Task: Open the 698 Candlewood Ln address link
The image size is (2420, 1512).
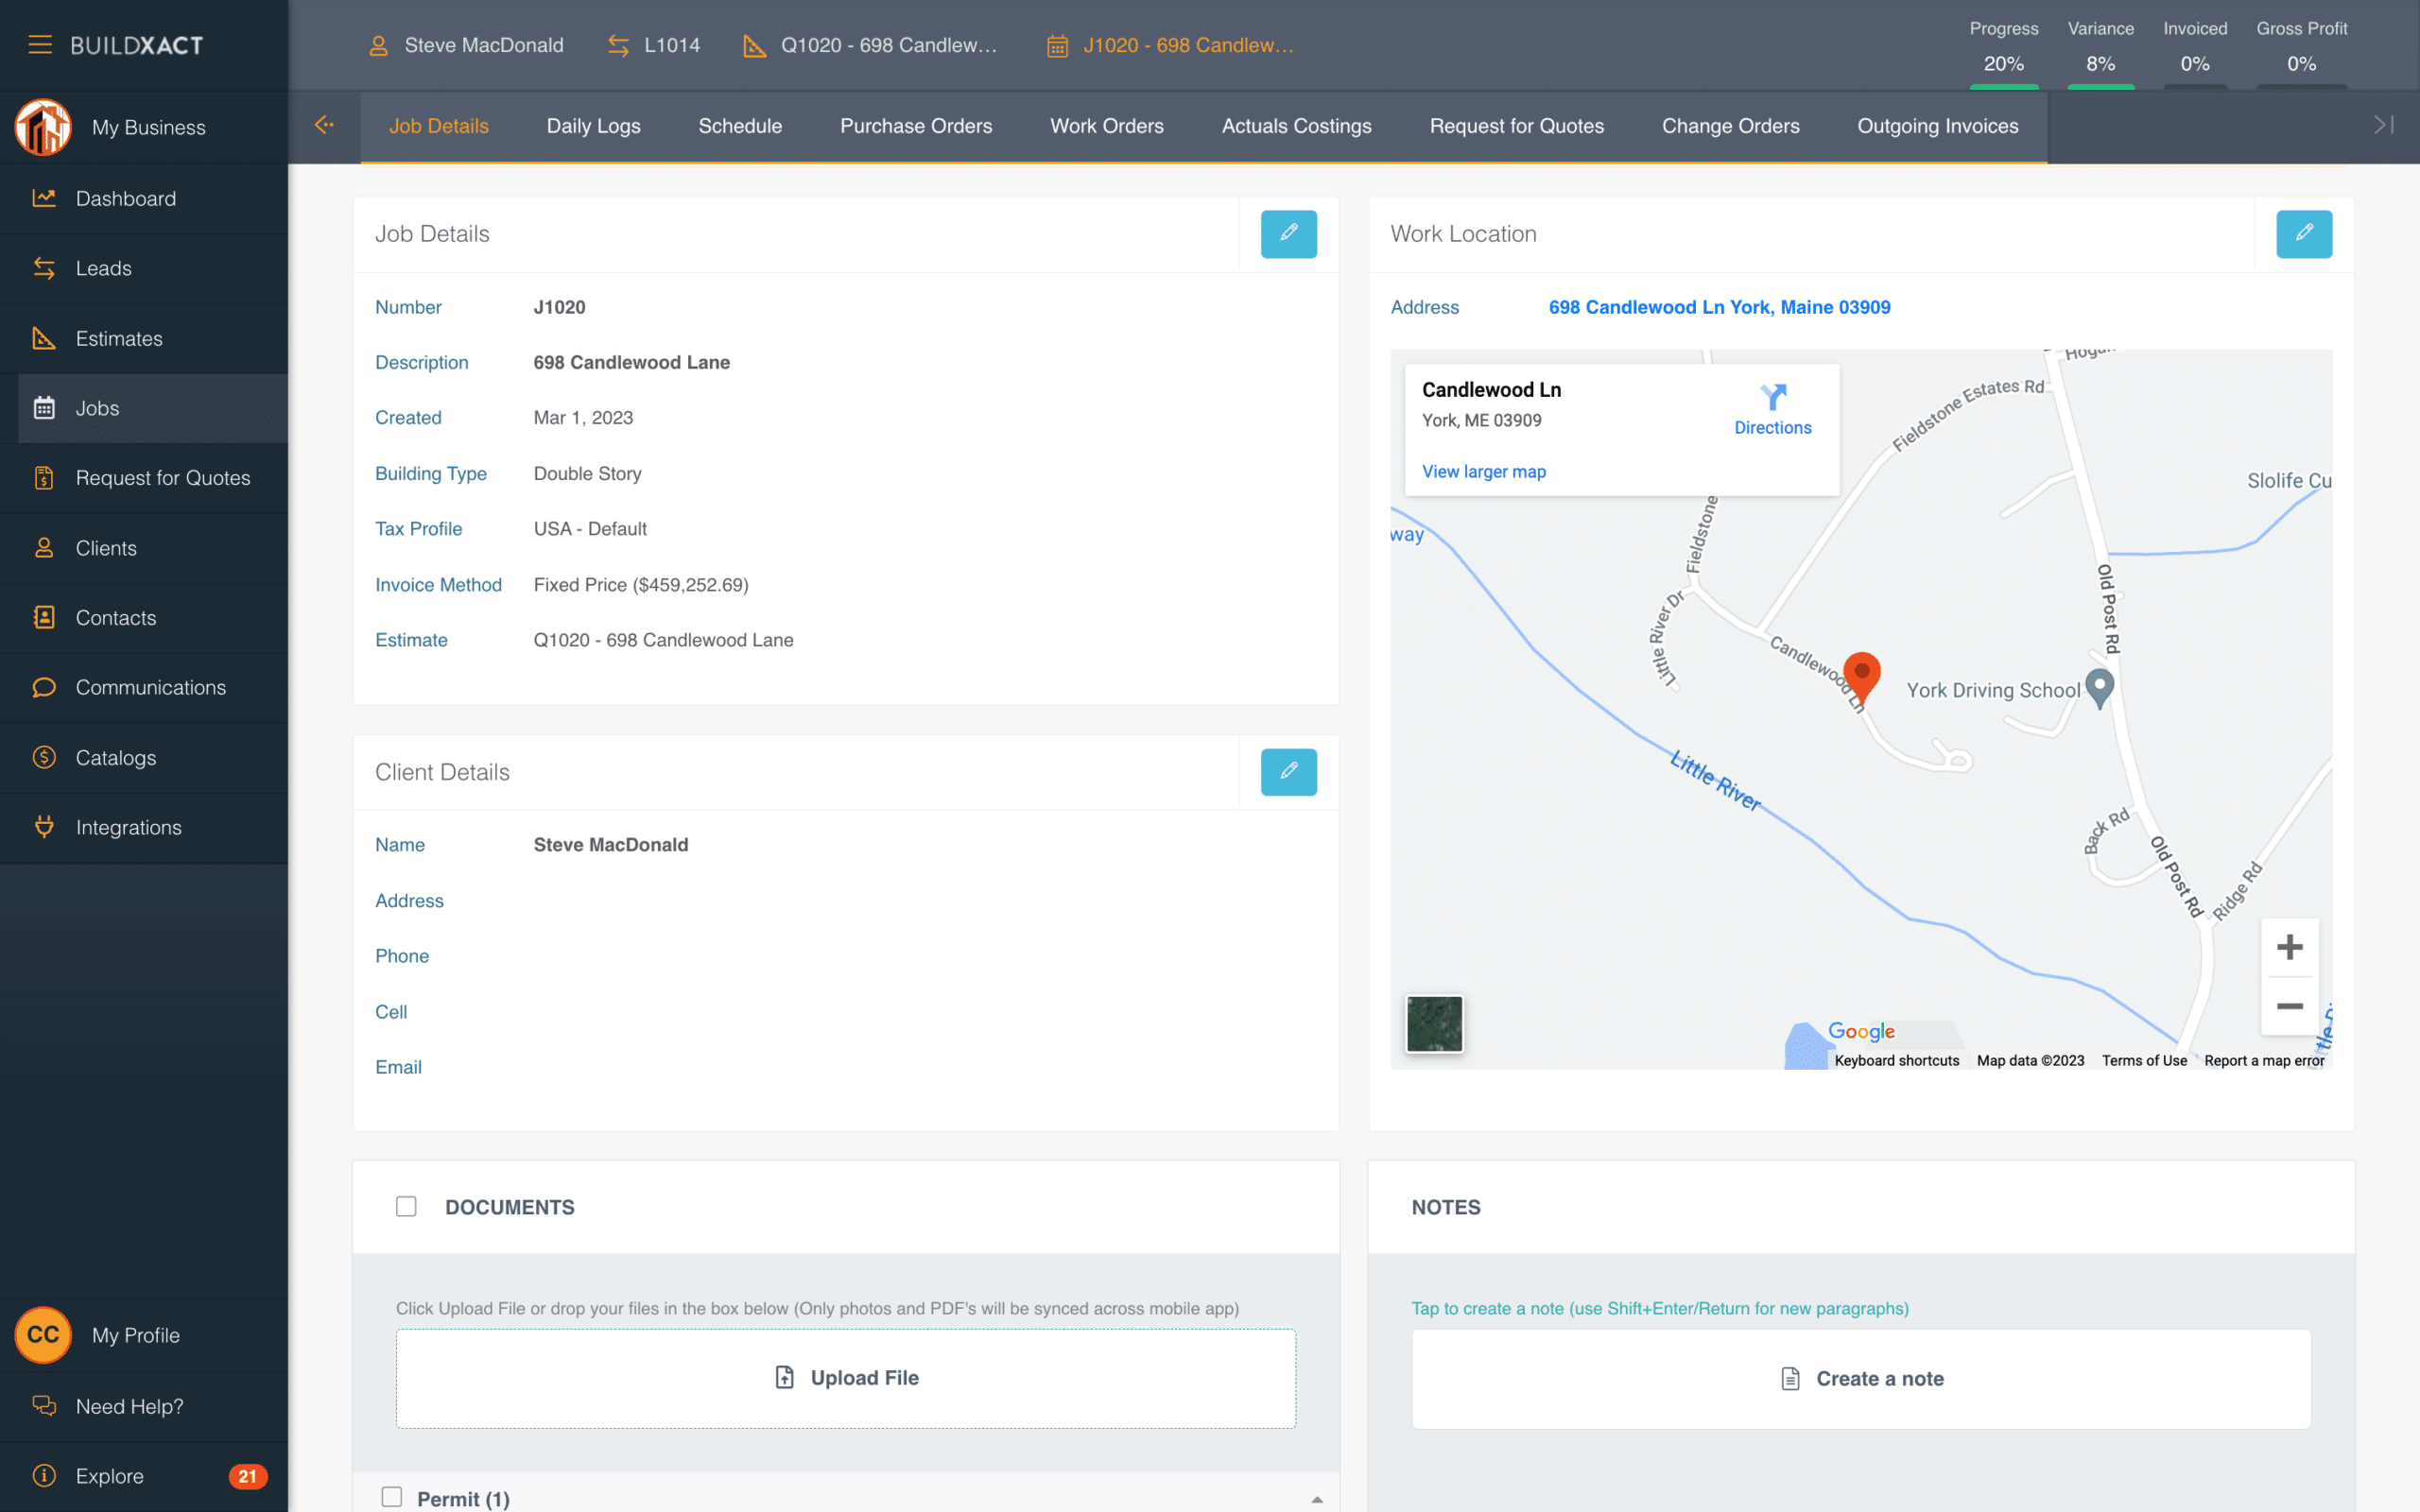Action: pos(1719,307)
